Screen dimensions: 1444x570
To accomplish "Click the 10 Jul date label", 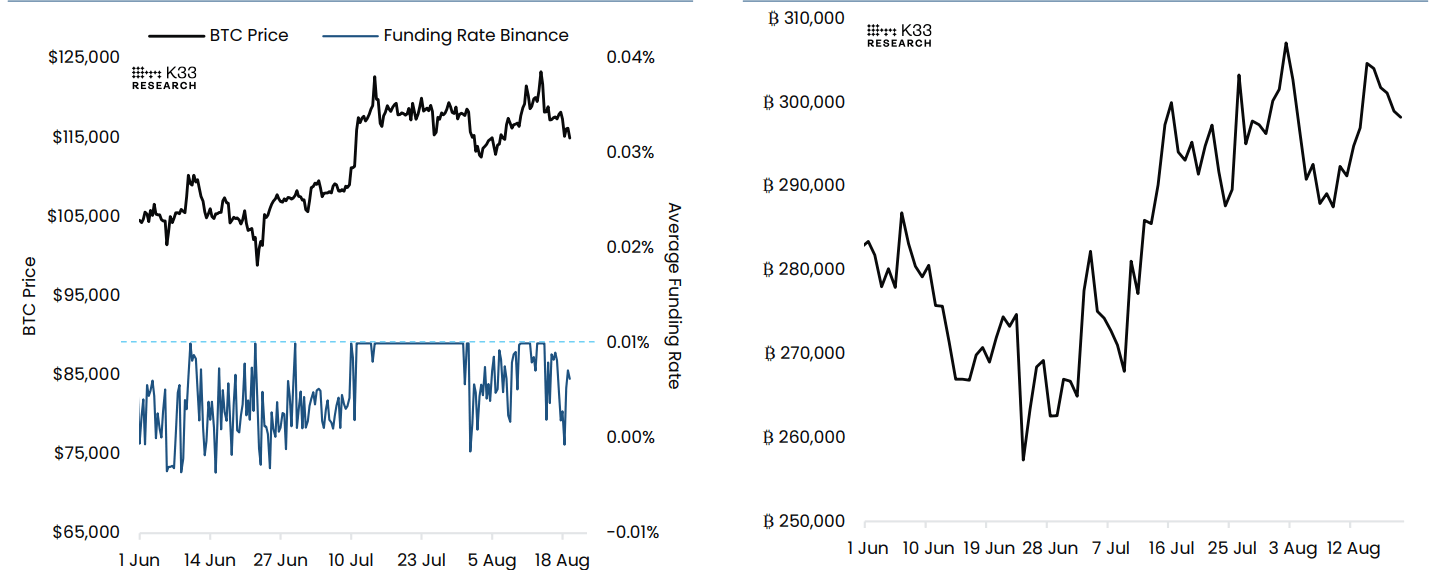I will [350, 560].
